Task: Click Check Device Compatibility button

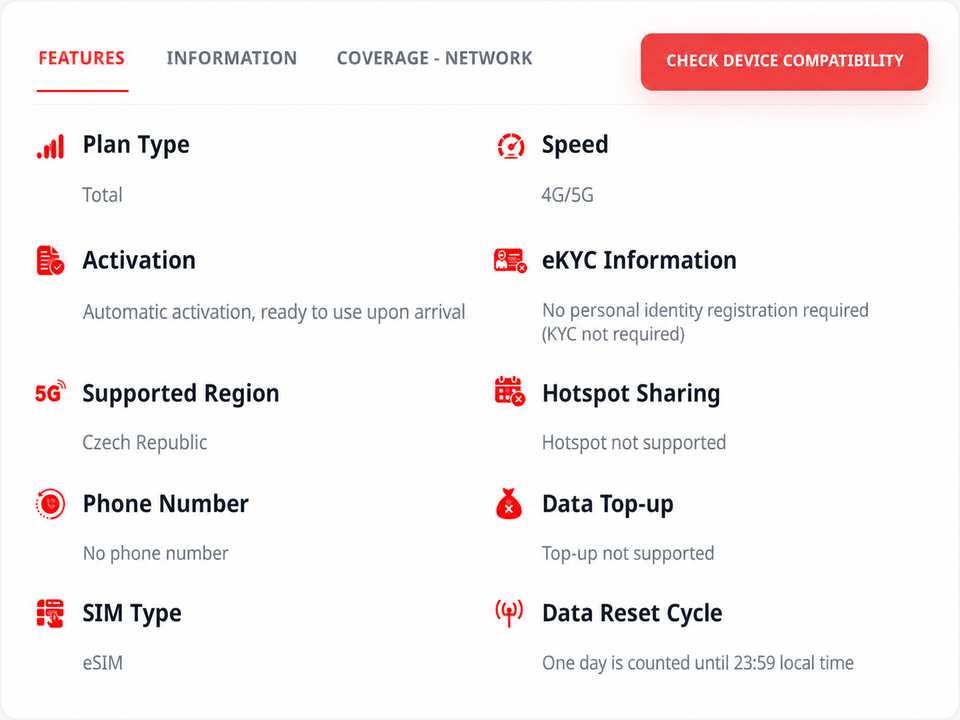Action: point(784,62)
